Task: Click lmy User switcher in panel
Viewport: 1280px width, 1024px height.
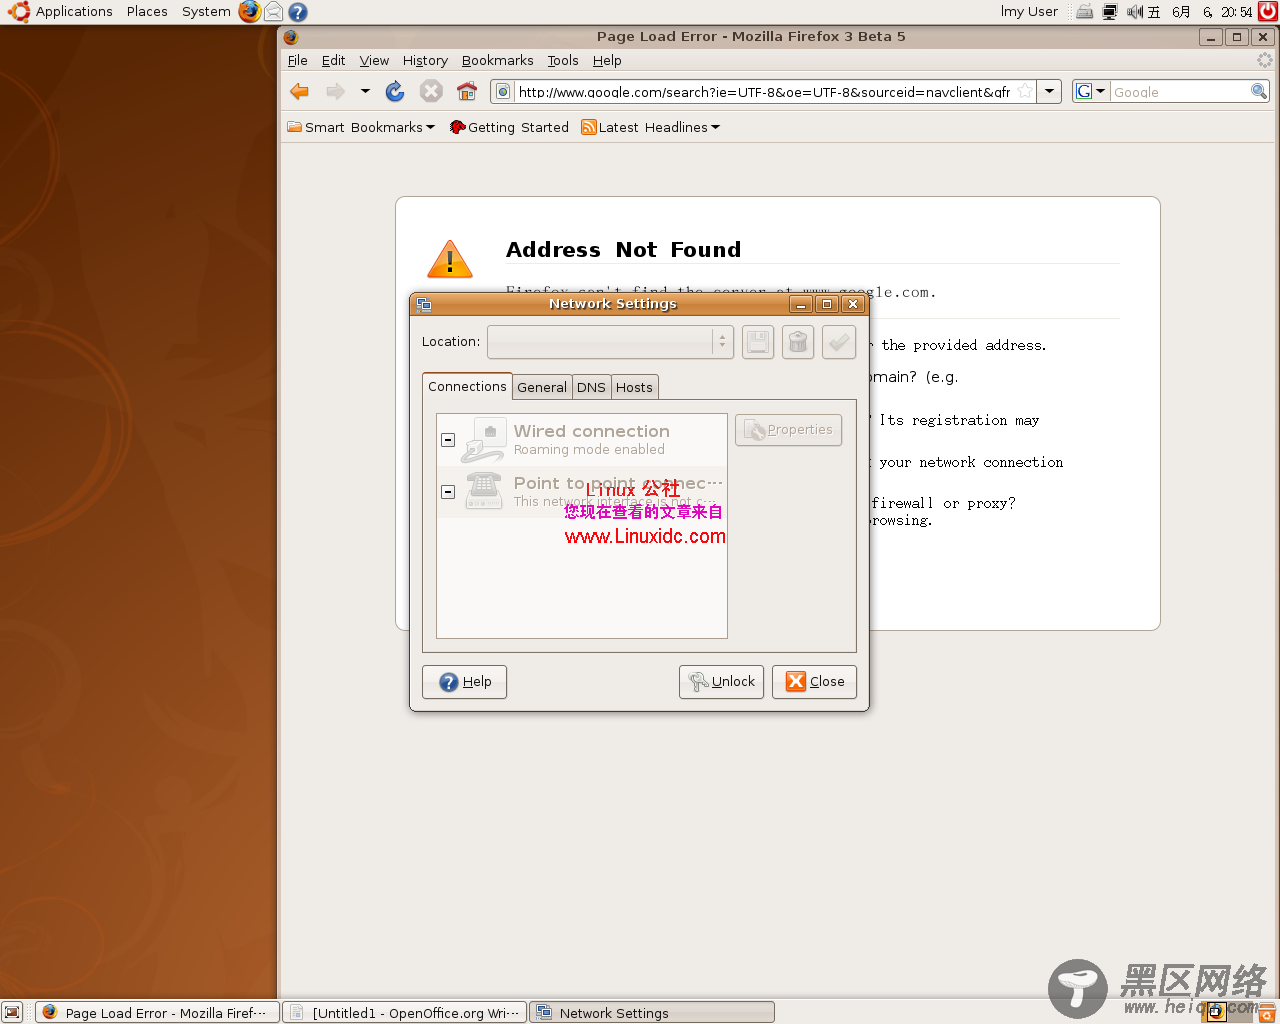Action: coord(1029,12)
